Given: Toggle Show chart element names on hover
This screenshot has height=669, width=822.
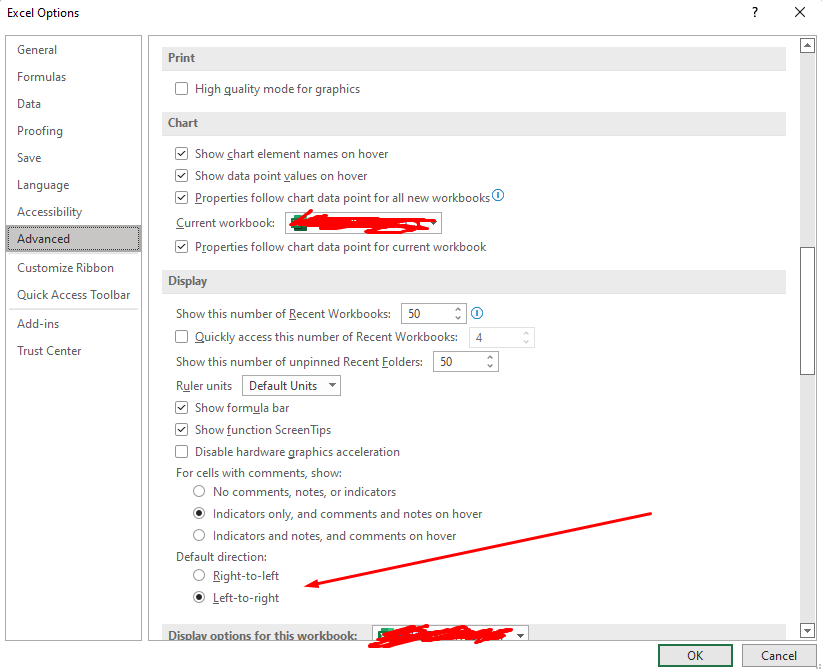Looking at the screenshot, I should (x=181, y=154).
